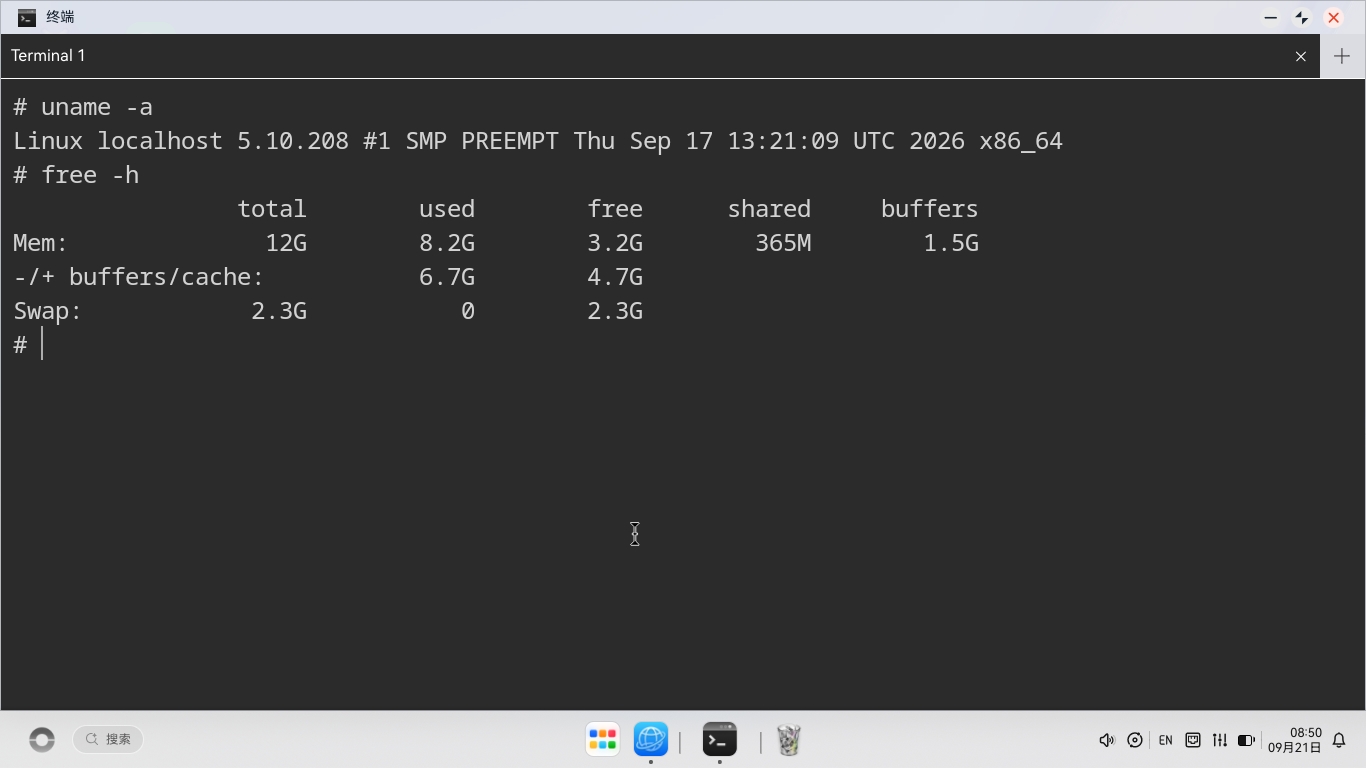Click the terminal app icon in the title bar

pyautogui.click(x=27, y=17)
